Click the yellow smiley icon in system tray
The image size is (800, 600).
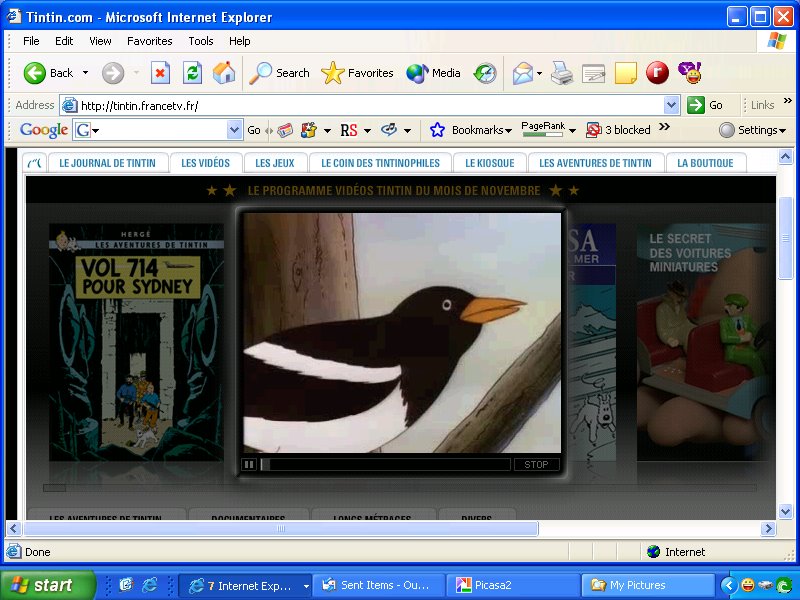click(x=747, y=585)
